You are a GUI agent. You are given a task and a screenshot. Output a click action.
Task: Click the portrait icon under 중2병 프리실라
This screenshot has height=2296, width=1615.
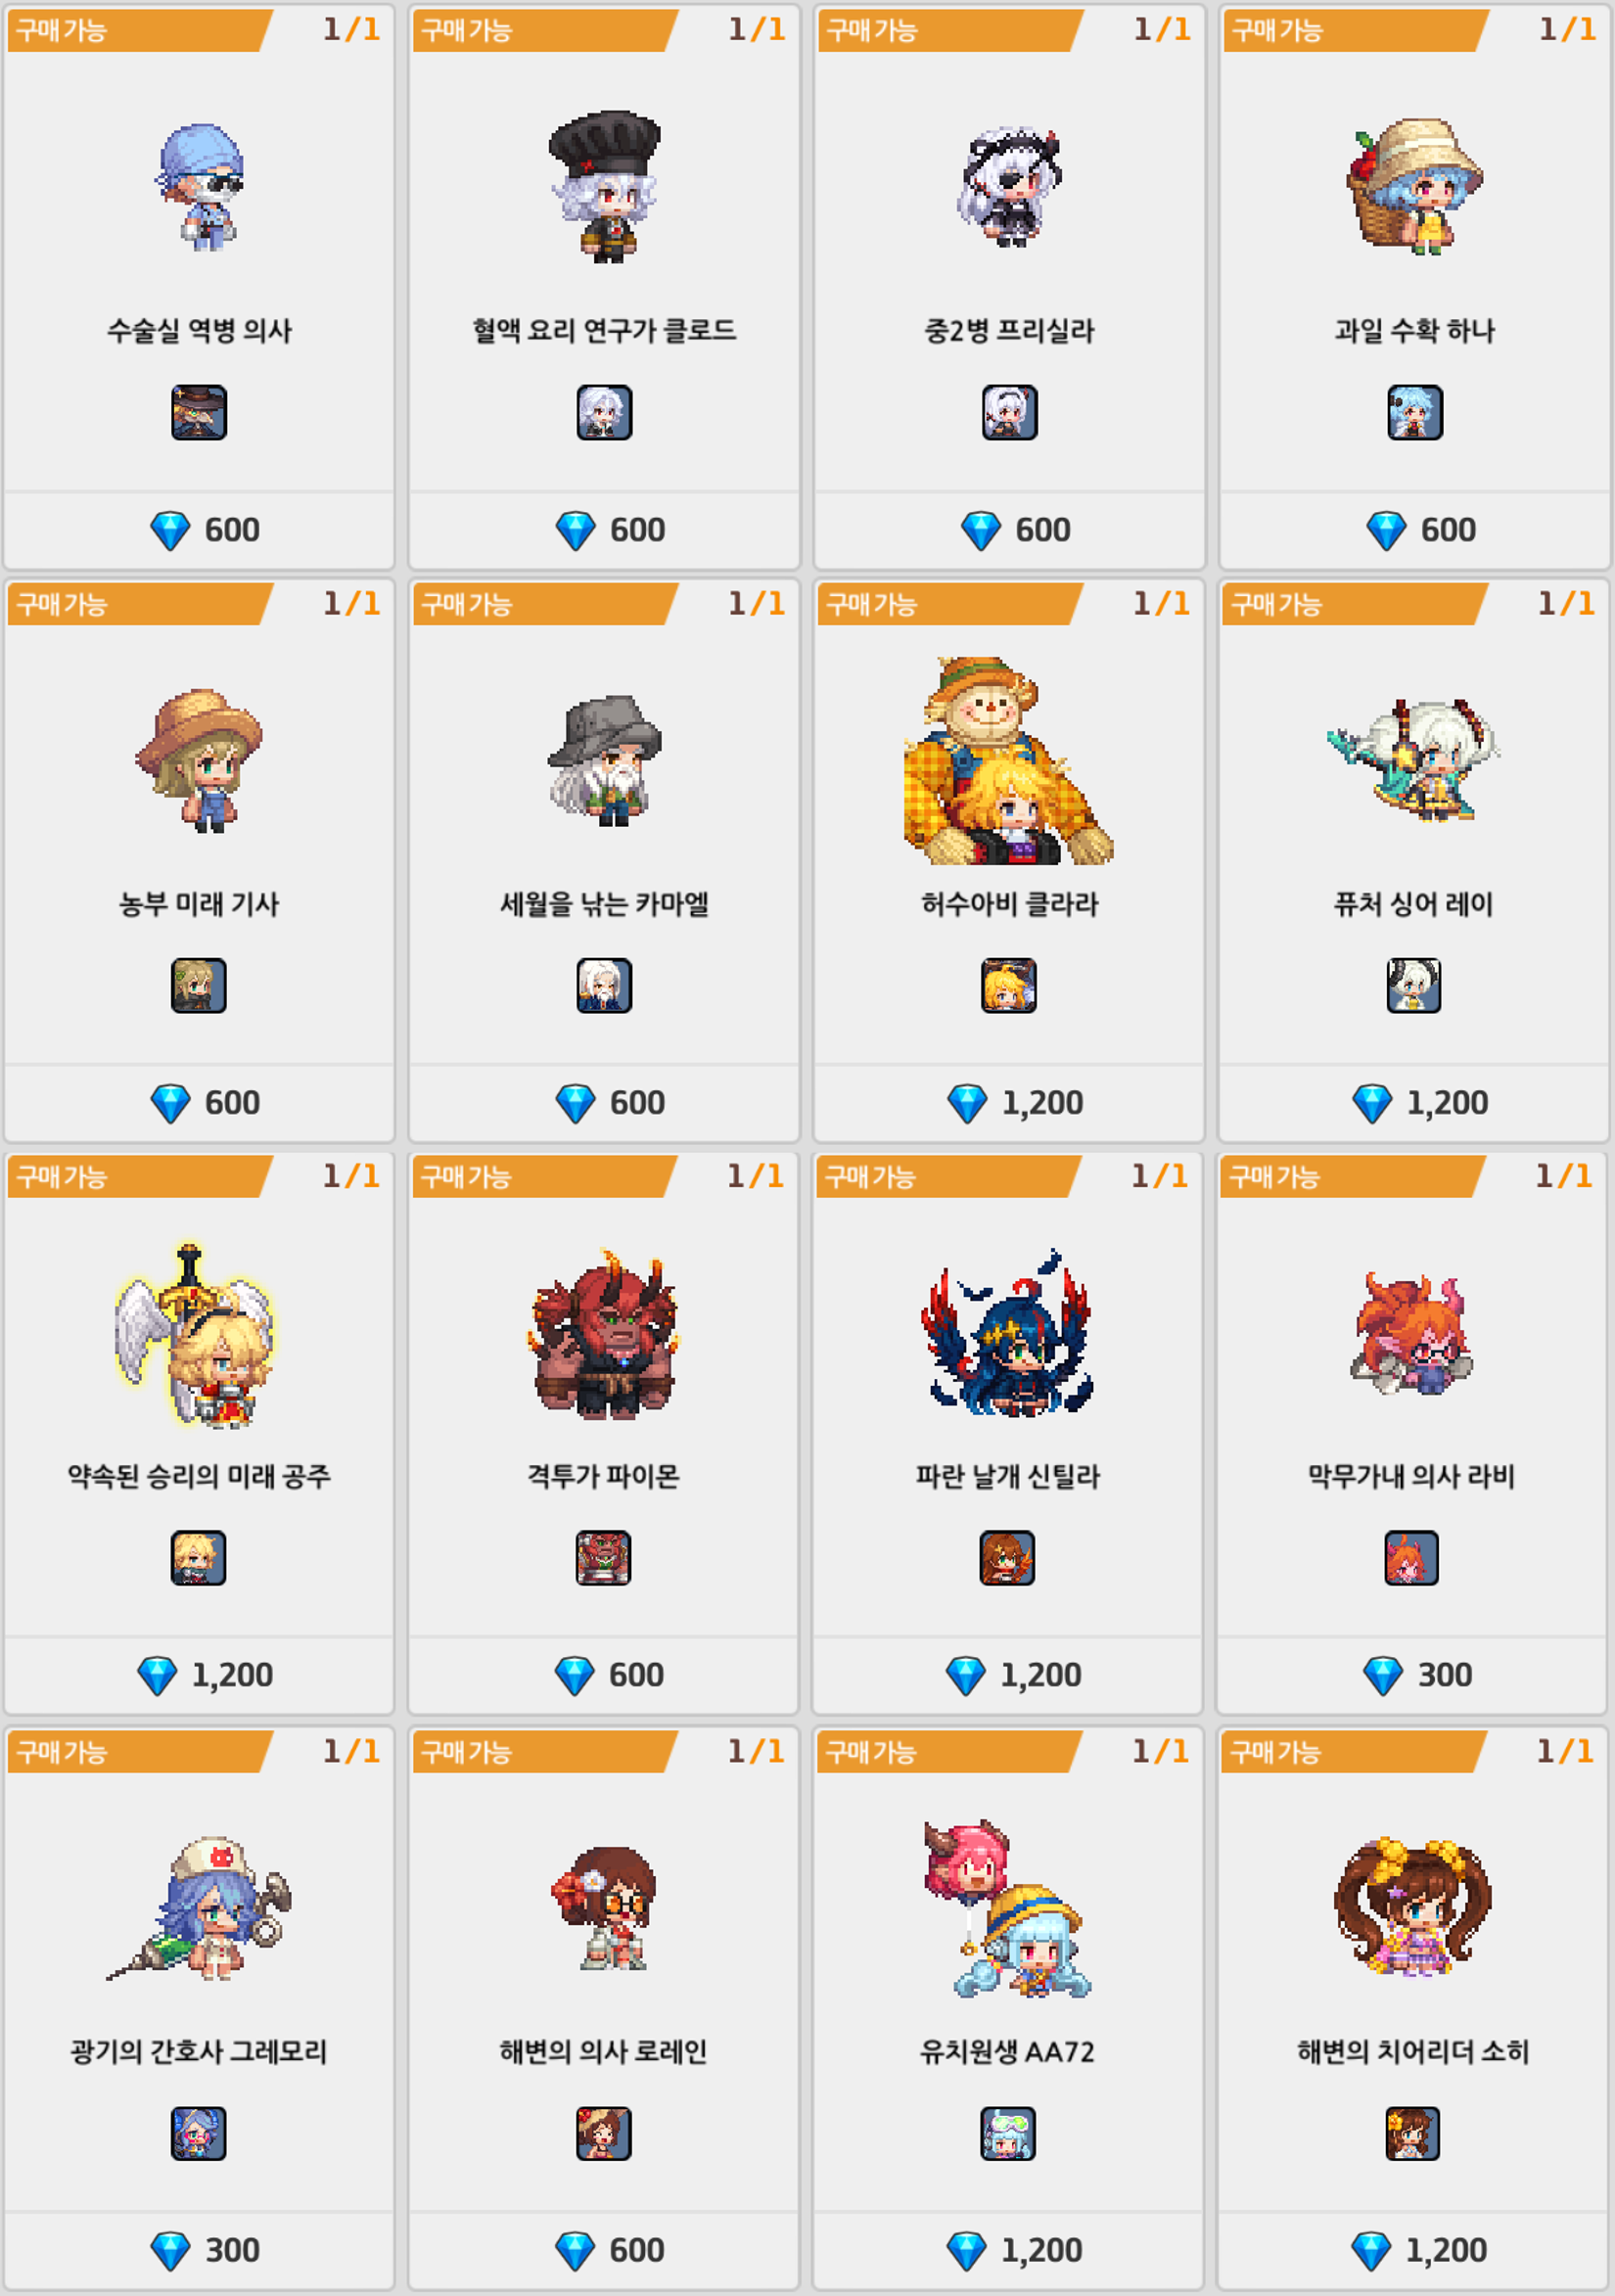1009,412
